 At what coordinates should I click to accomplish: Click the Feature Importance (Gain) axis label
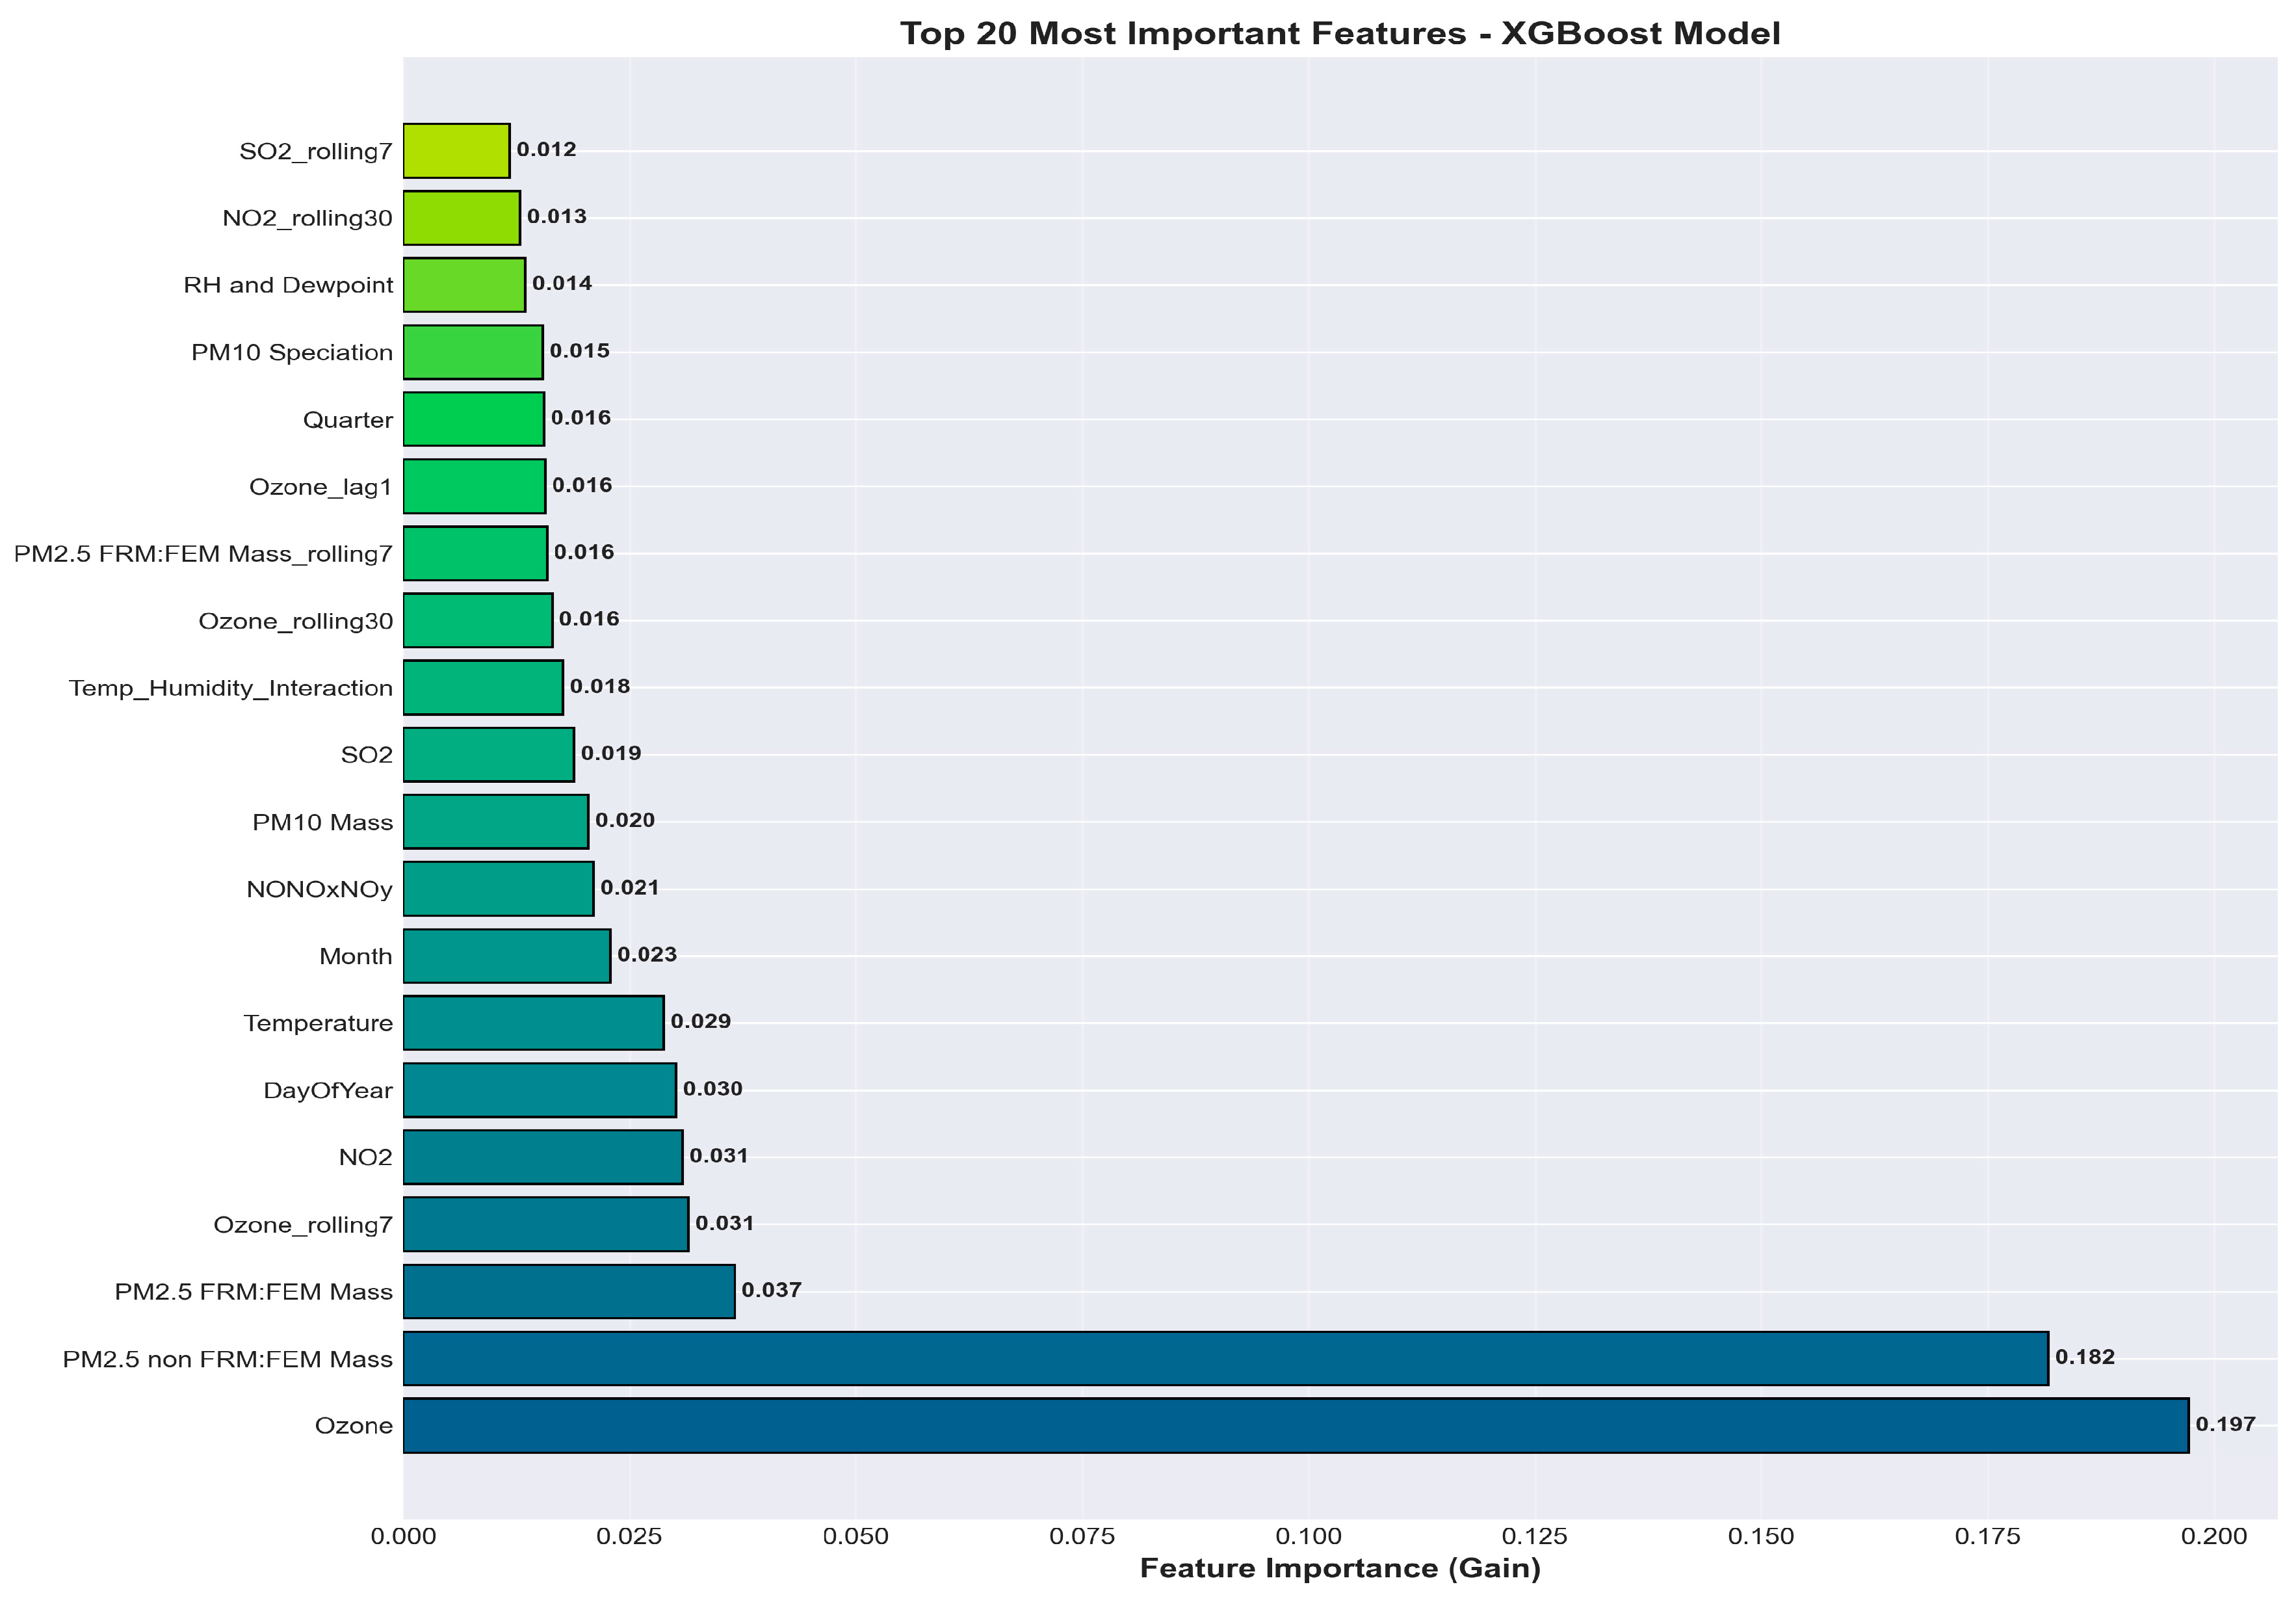click(x=1339, y=1568)
